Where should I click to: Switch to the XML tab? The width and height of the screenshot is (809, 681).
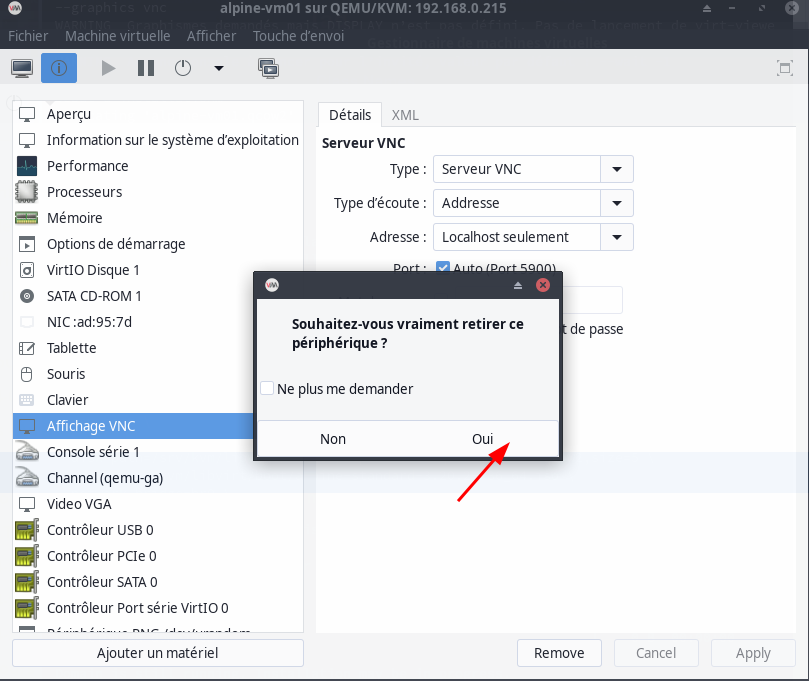pos(405,115)
